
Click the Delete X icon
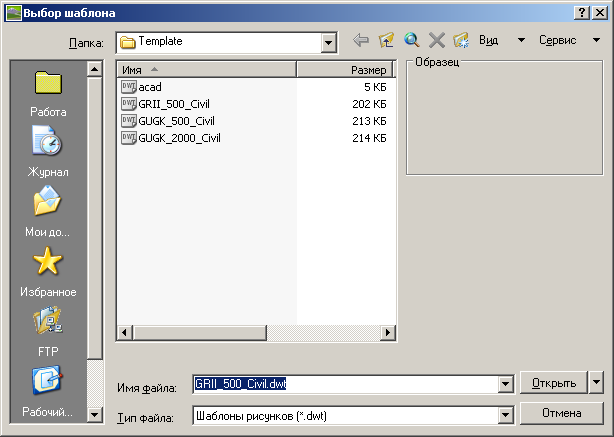click(x=437, y=40)
